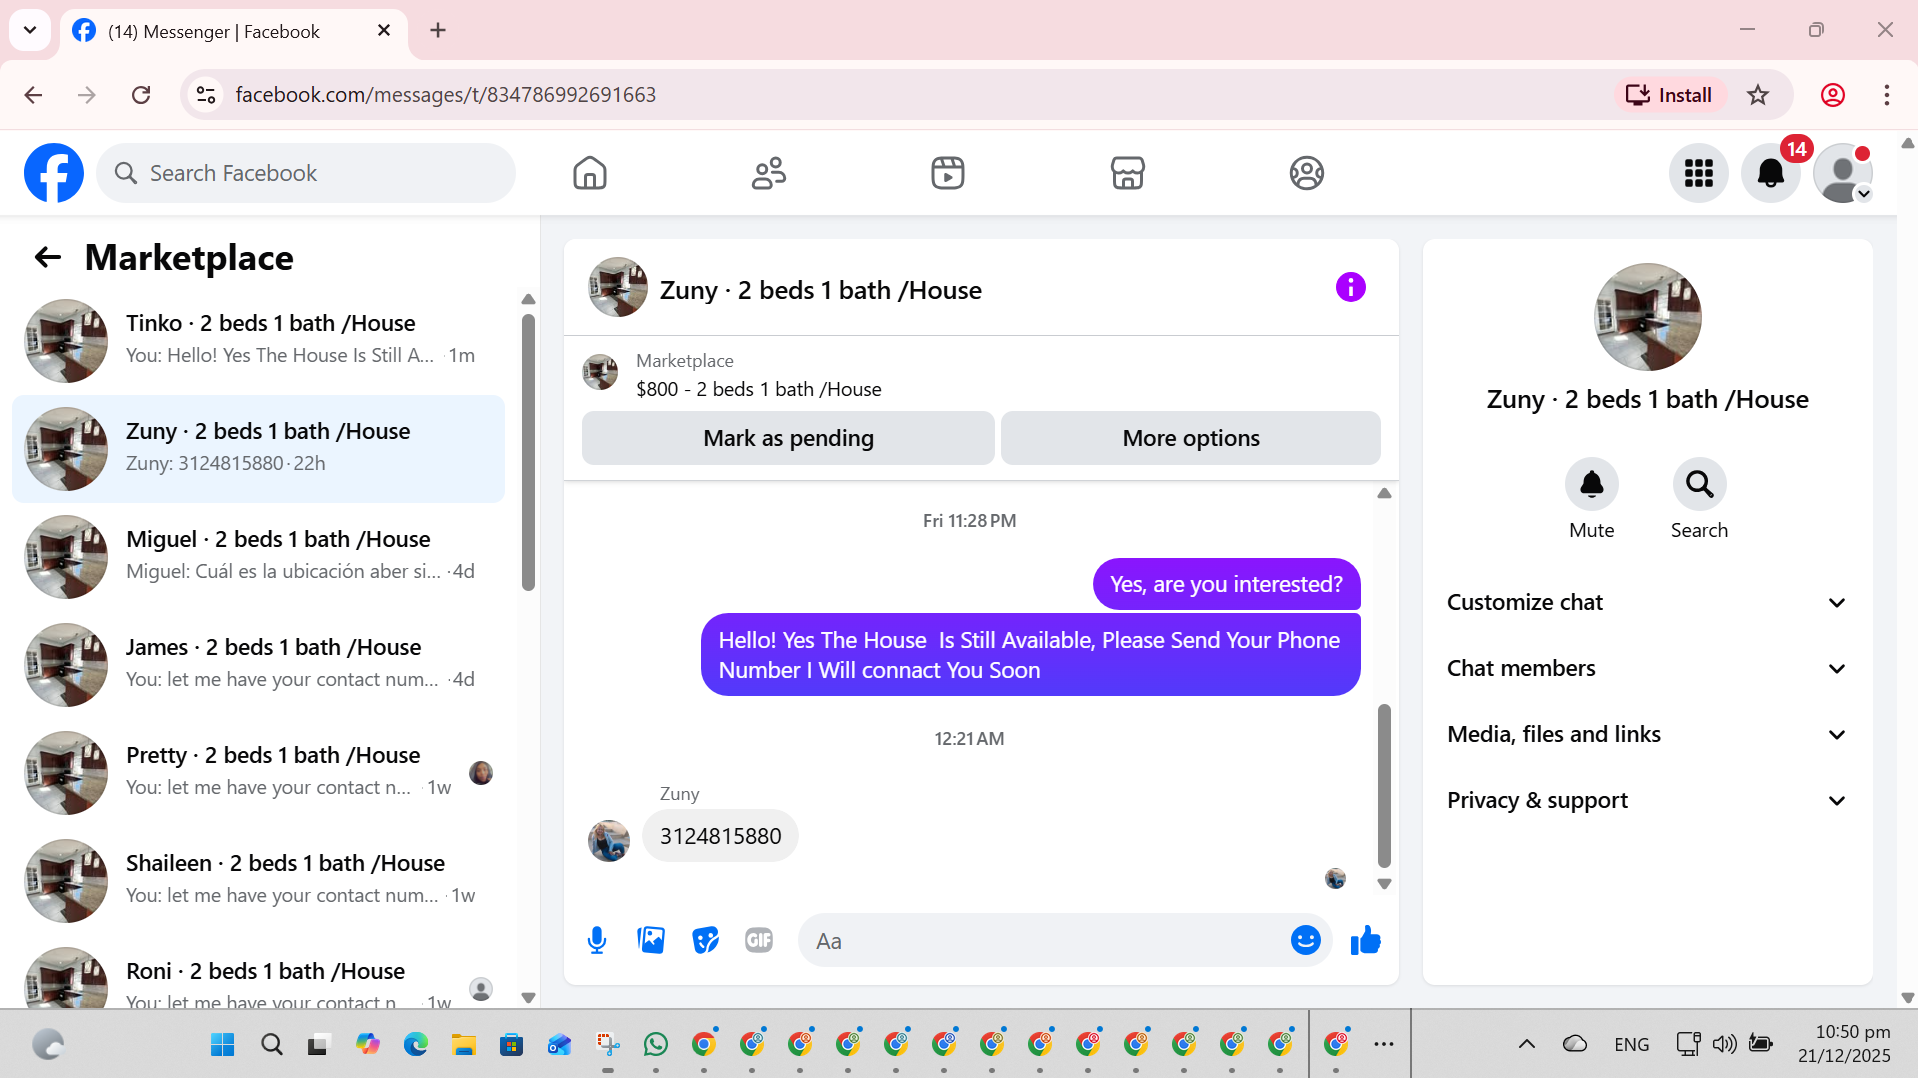The image size is (1918, 1078).
Task: Reload the page with refresh icon
Action: [x=141, y=95]
